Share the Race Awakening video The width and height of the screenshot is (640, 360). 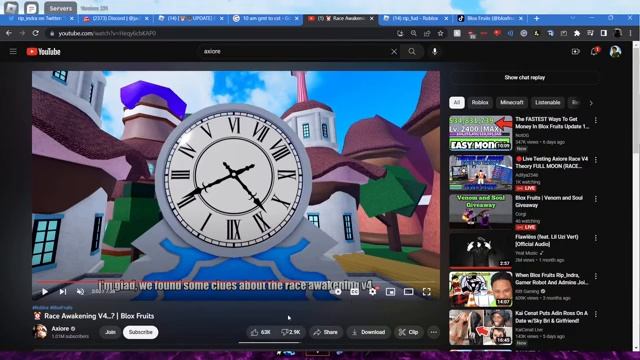[x=326, y=332]
